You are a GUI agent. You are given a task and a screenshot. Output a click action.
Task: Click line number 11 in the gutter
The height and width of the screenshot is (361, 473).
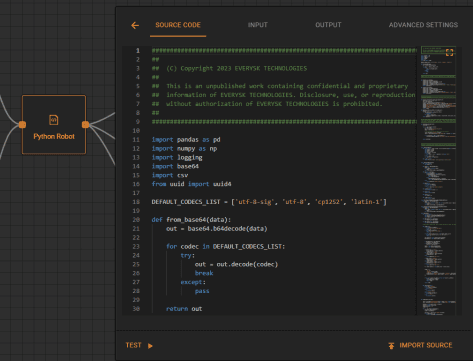[x=136, y=140]
